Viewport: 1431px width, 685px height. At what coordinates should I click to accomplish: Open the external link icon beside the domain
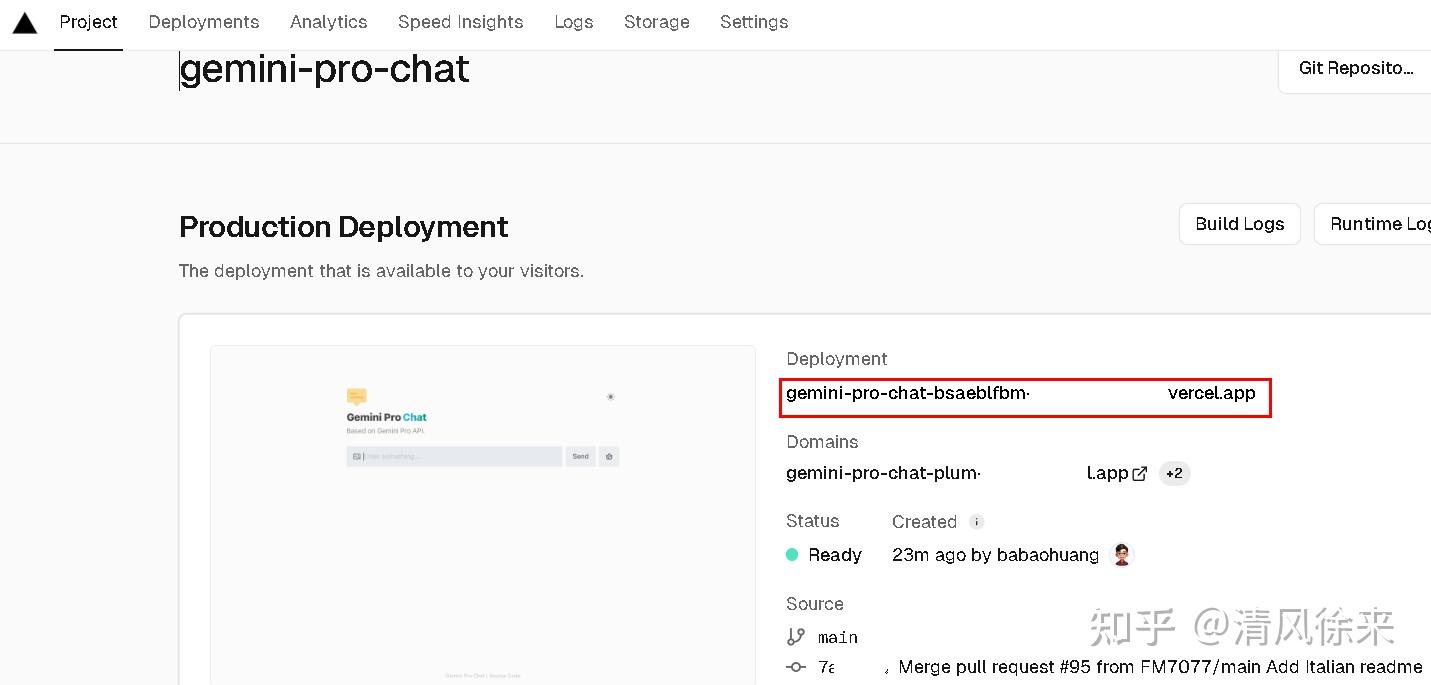point(1139,473)
